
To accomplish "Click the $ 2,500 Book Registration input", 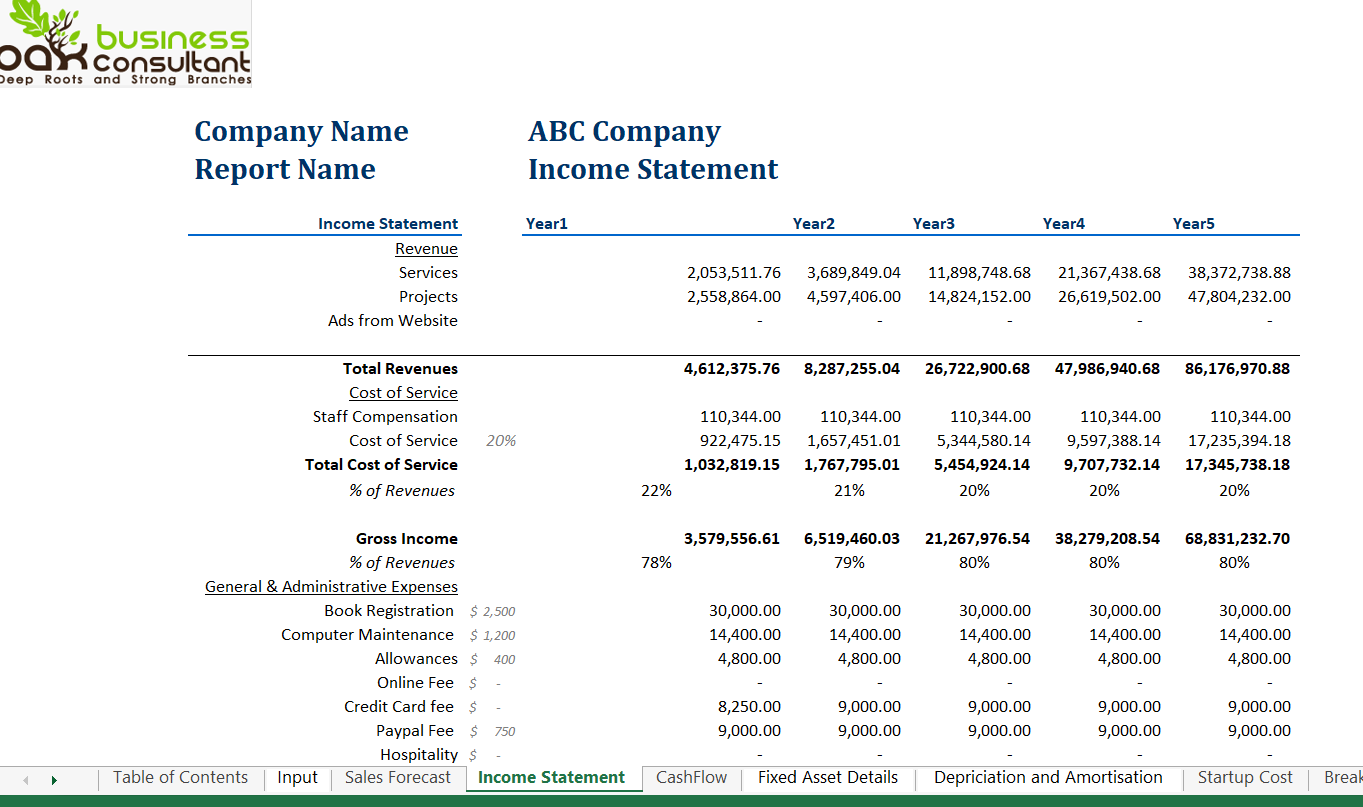I will [x=493, y=611].
